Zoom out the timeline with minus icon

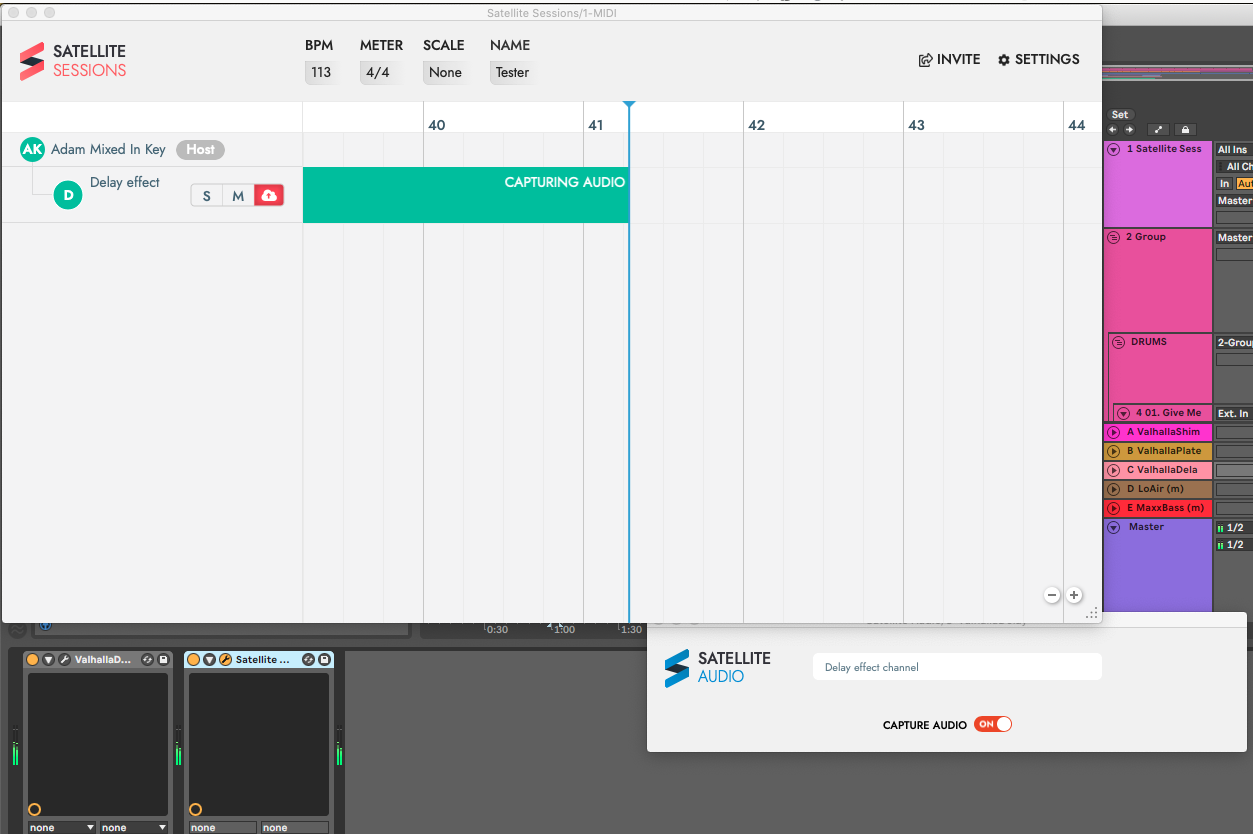pos(1052,595)
